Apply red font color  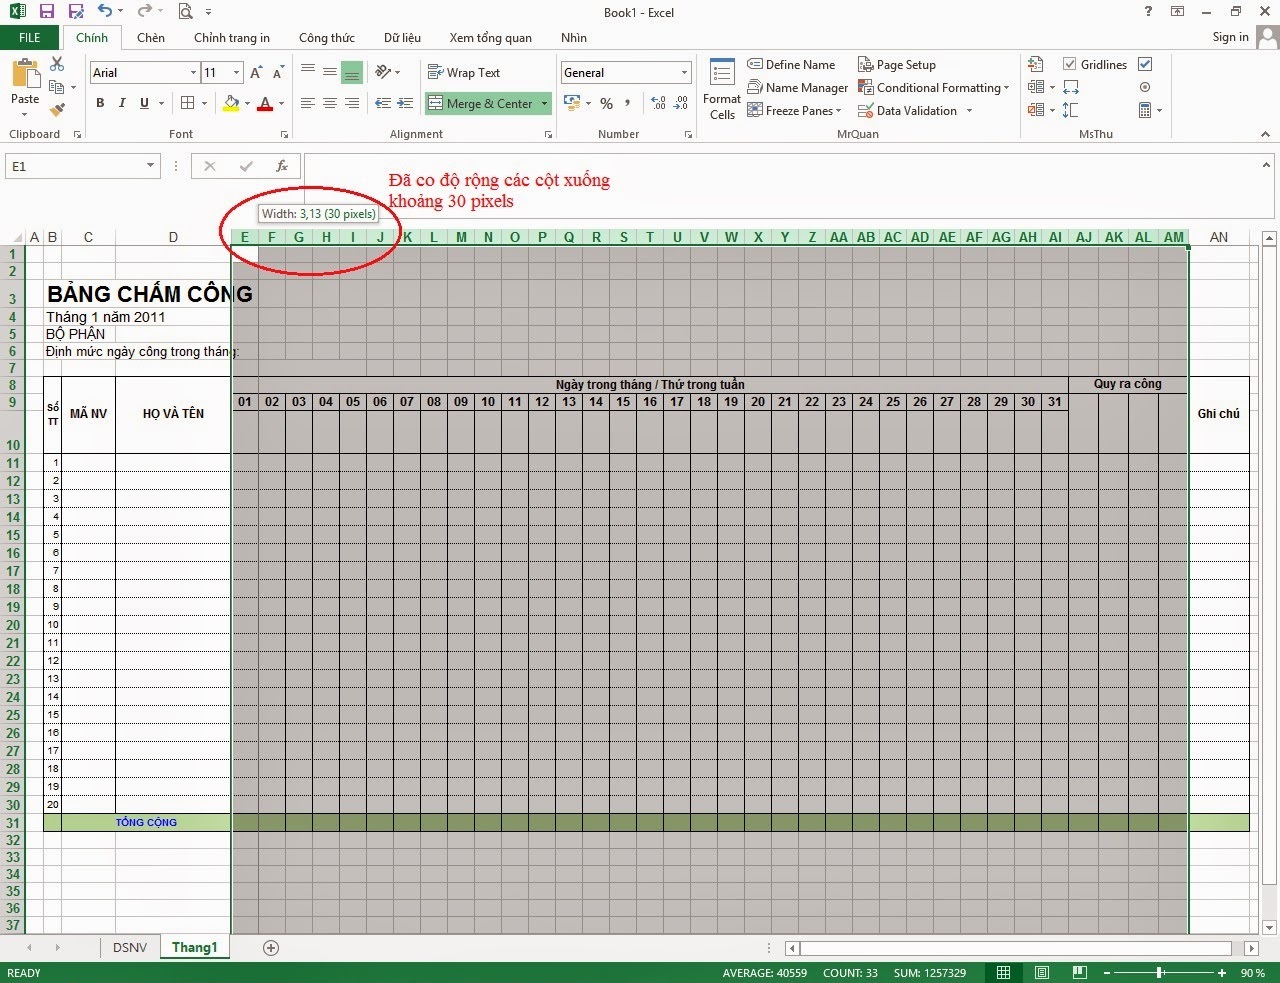(x=265, y=103)
